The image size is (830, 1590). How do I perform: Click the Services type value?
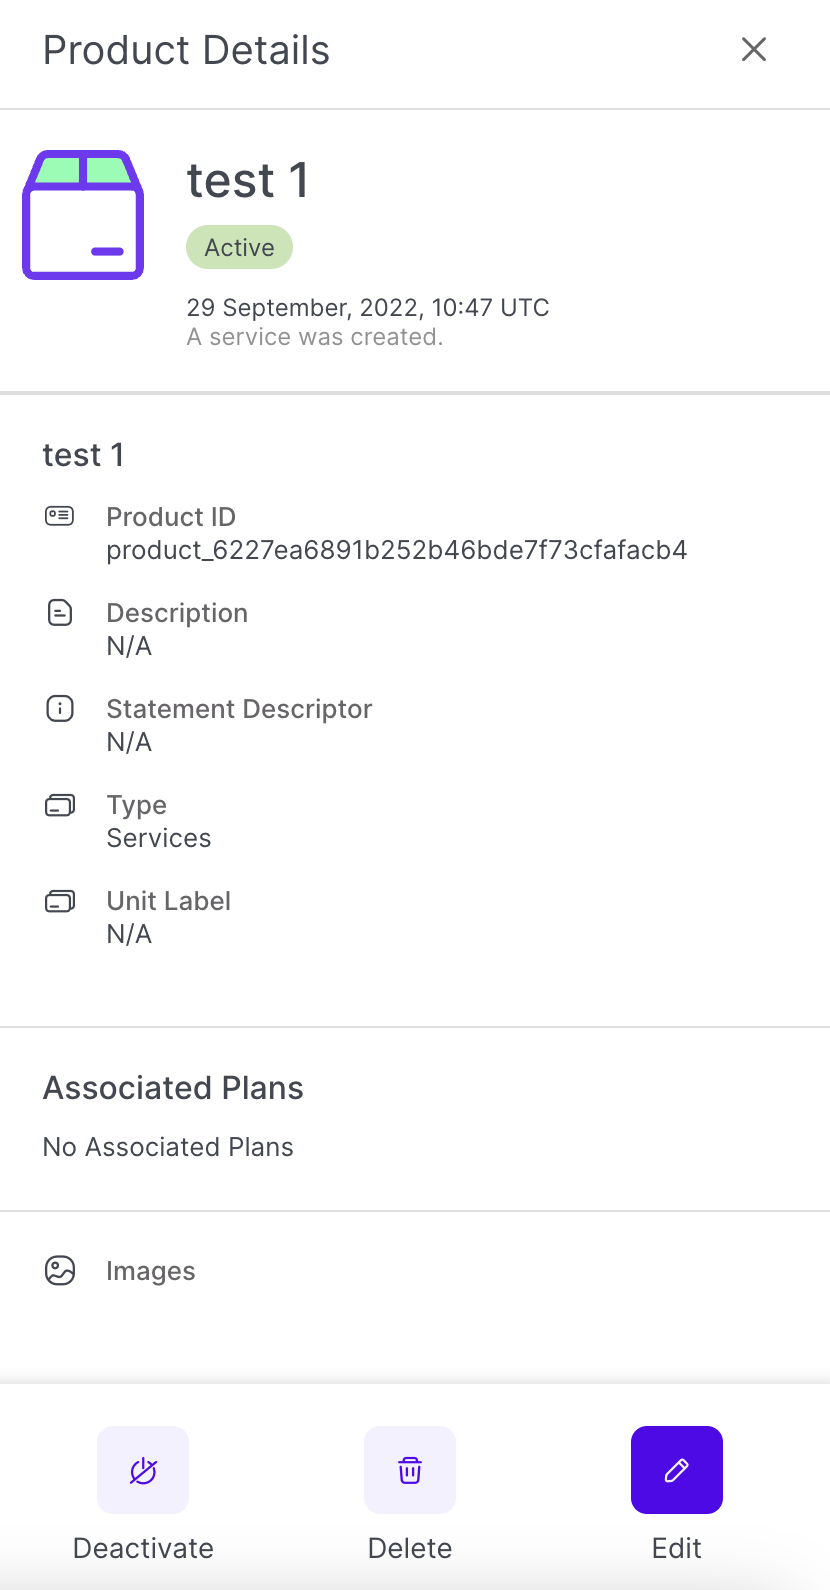point(159,838)
